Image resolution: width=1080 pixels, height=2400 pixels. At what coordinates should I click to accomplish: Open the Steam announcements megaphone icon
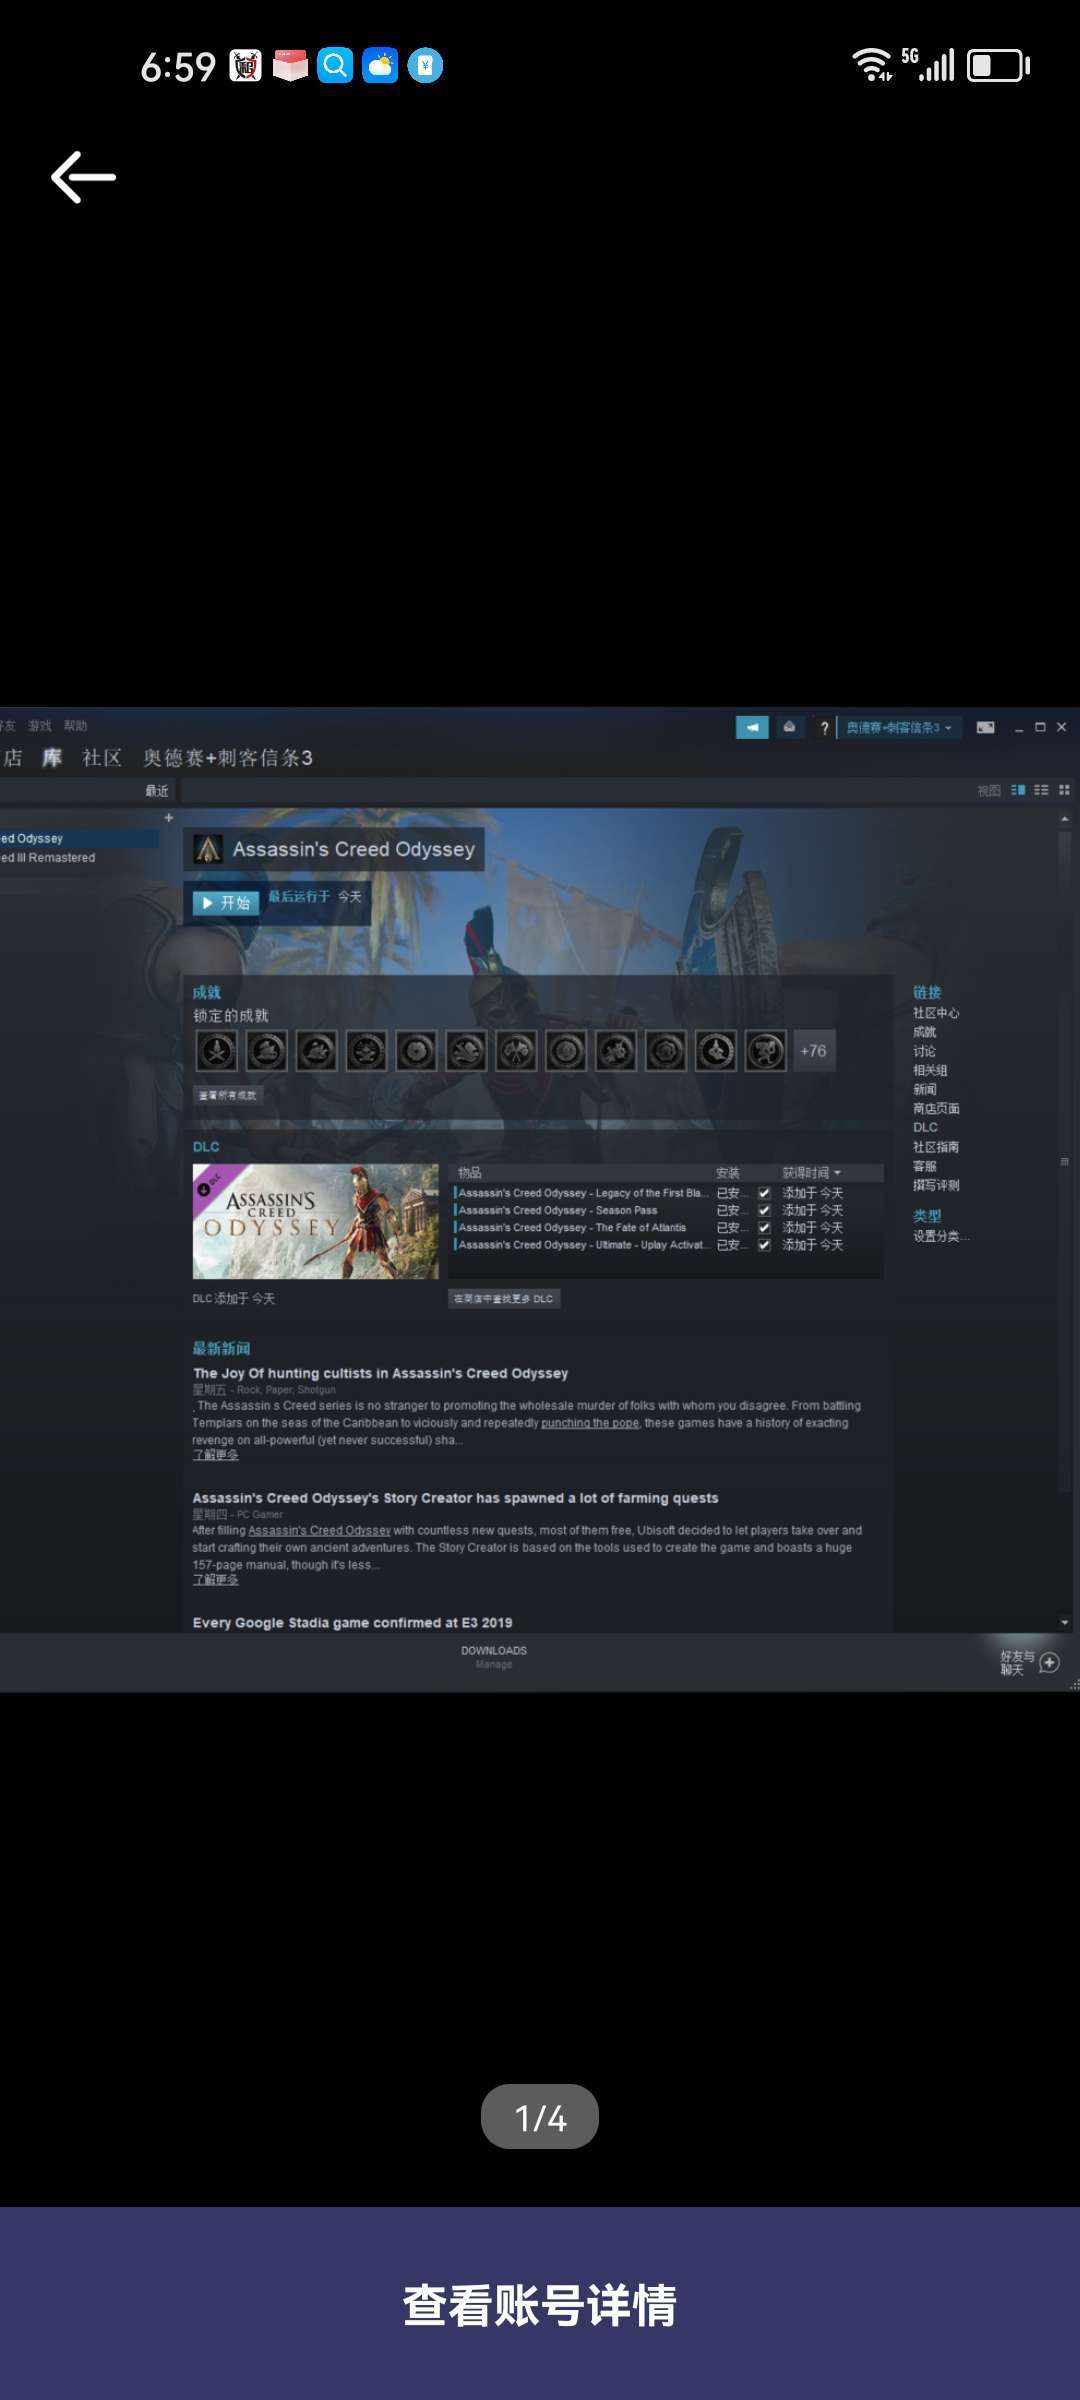click(x=752, y=727)
